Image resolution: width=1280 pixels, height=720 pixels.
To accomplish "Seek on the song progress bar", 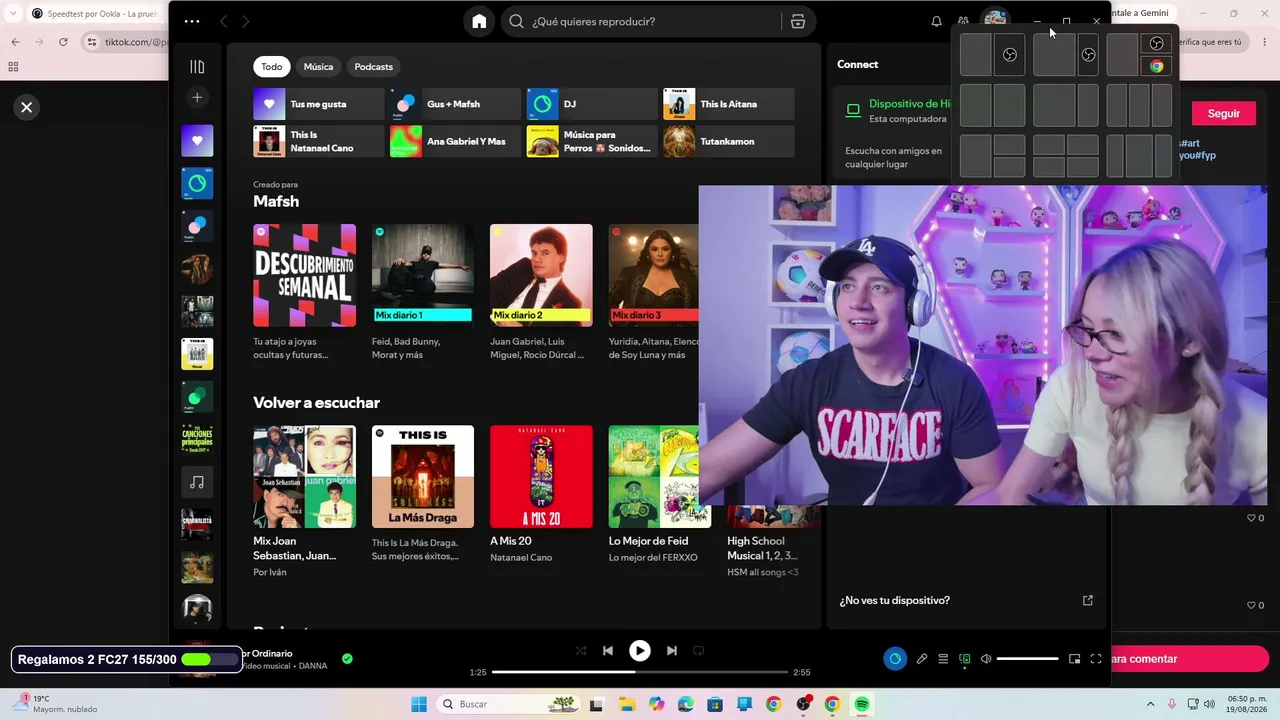I will coord(640,673).
